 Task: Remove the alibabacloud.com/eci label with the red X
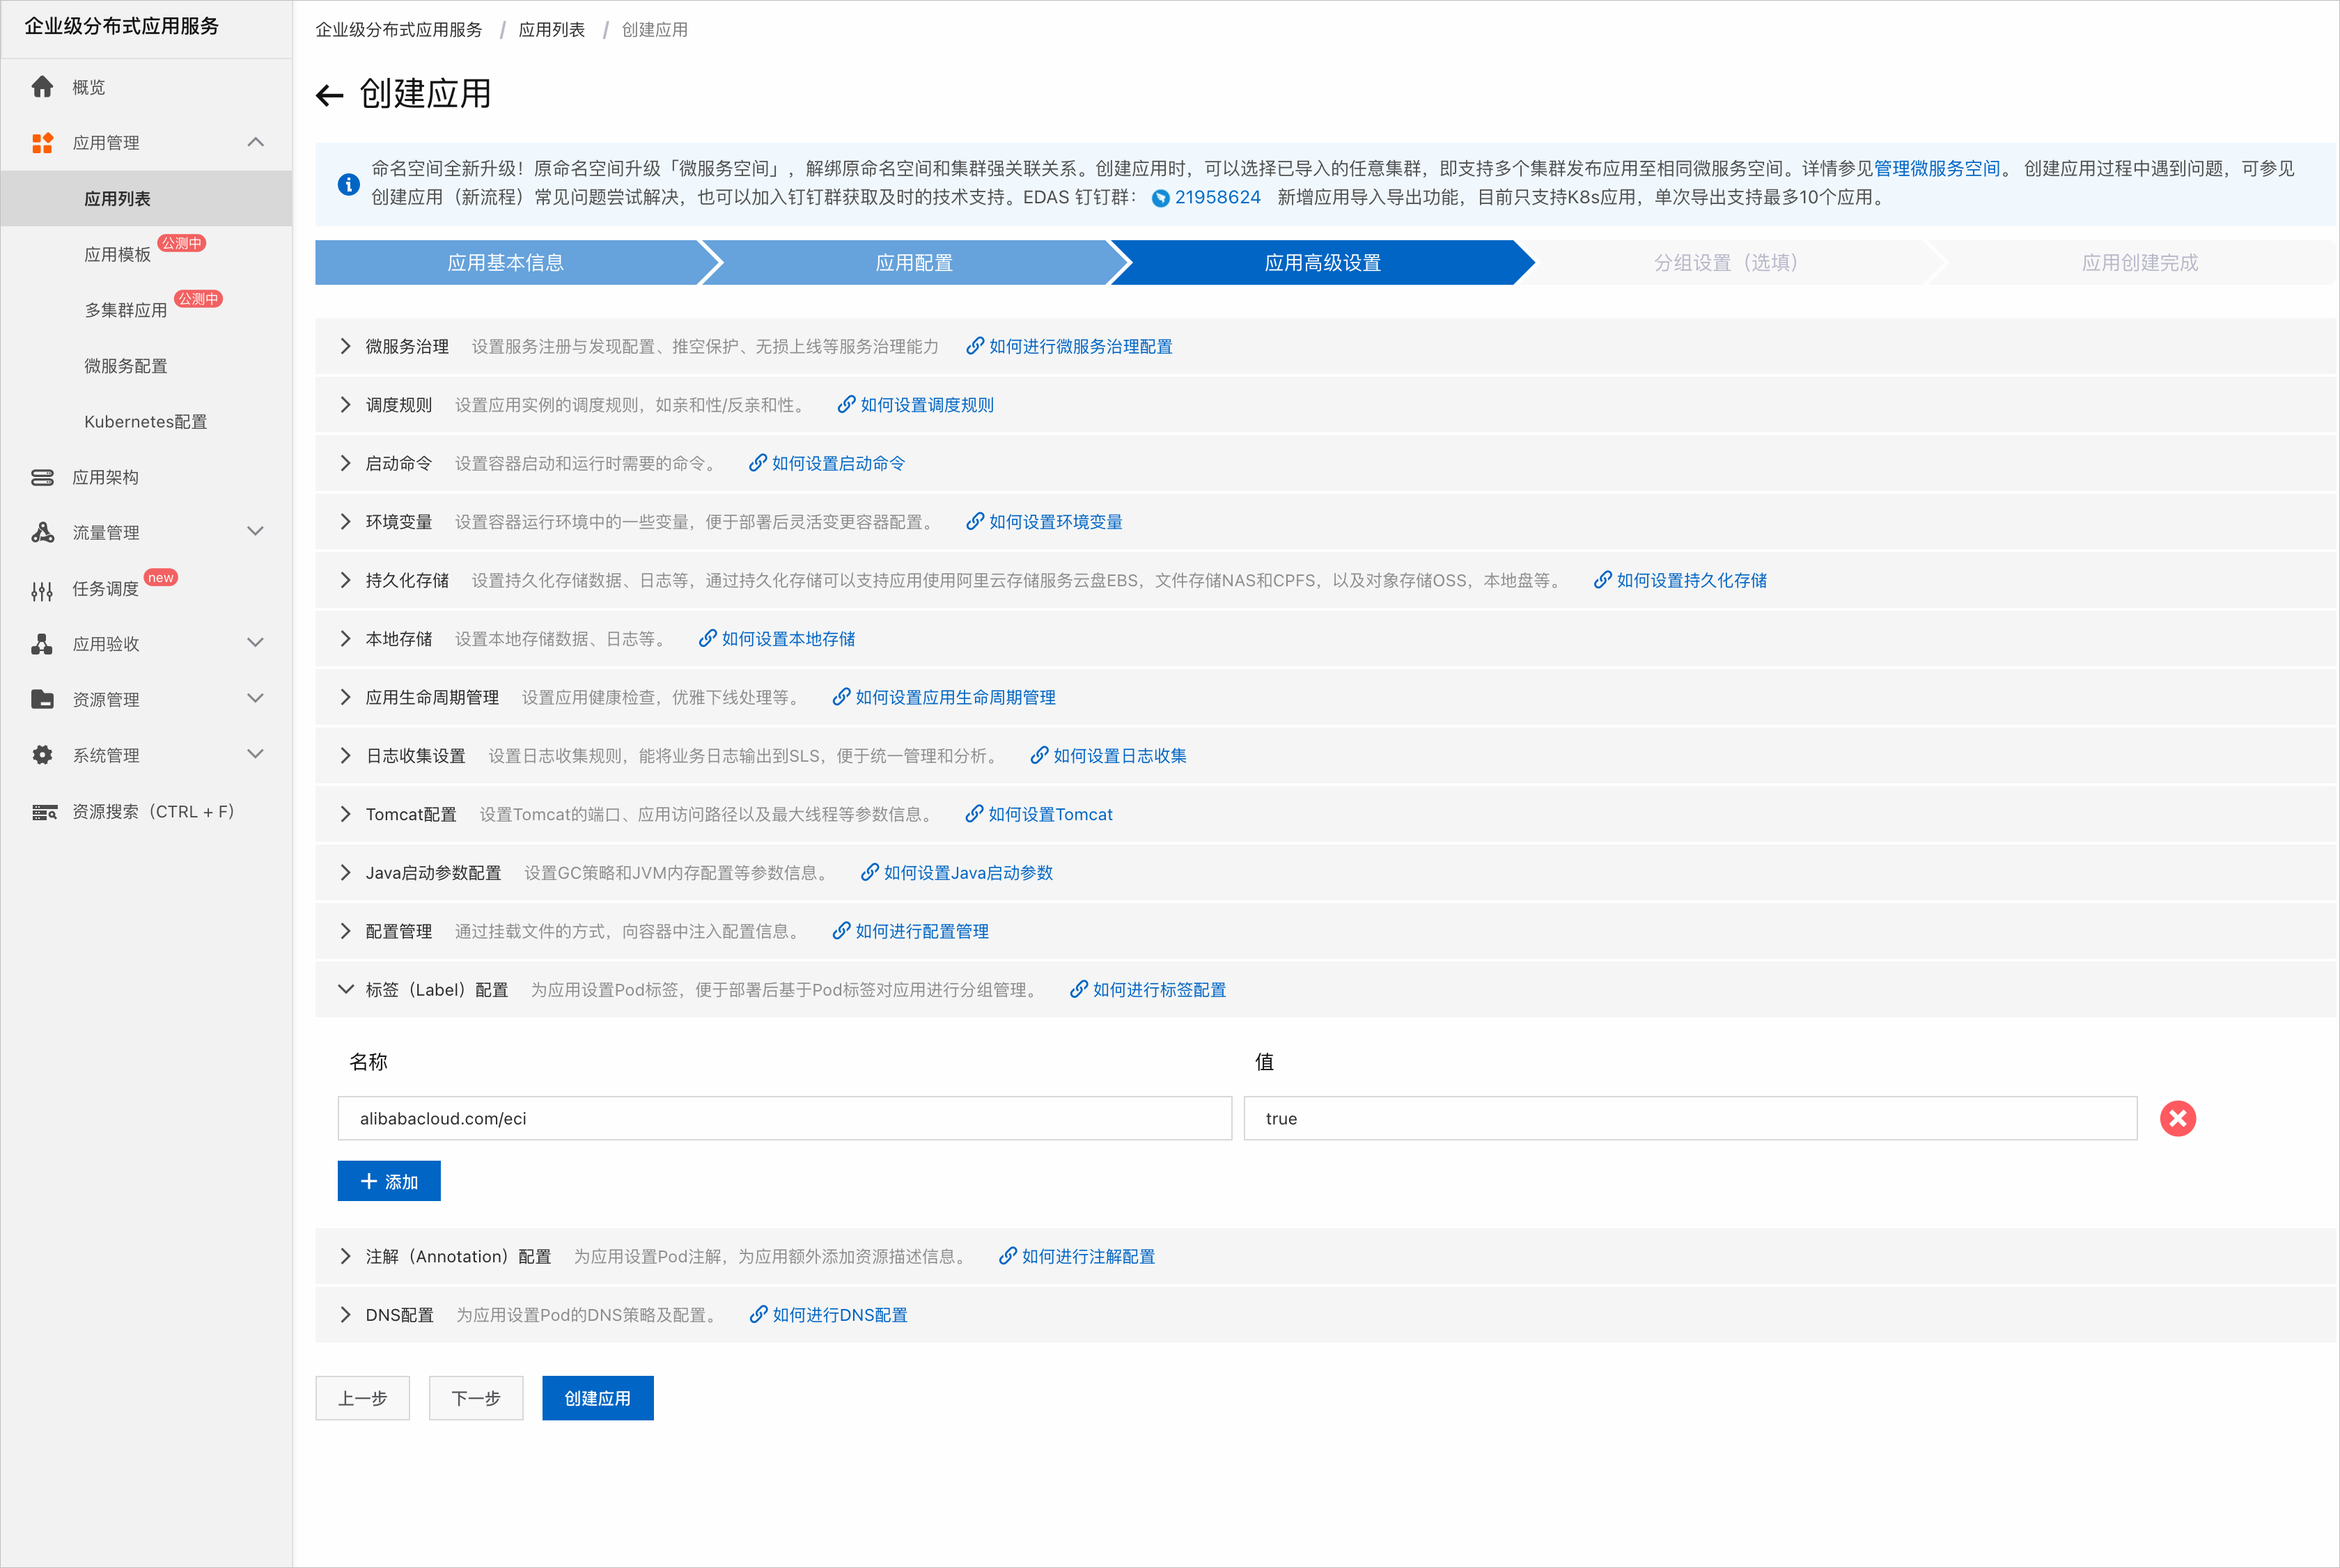pyautogui.click(x=2178, y=1118)
